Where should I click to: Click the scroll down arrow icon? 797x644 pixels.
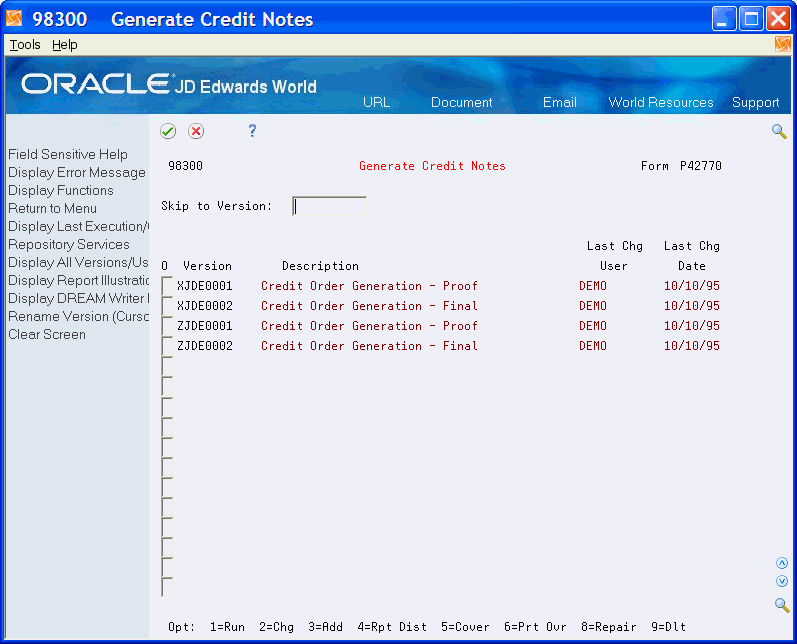pyautogui.click(x=782, y=581)
